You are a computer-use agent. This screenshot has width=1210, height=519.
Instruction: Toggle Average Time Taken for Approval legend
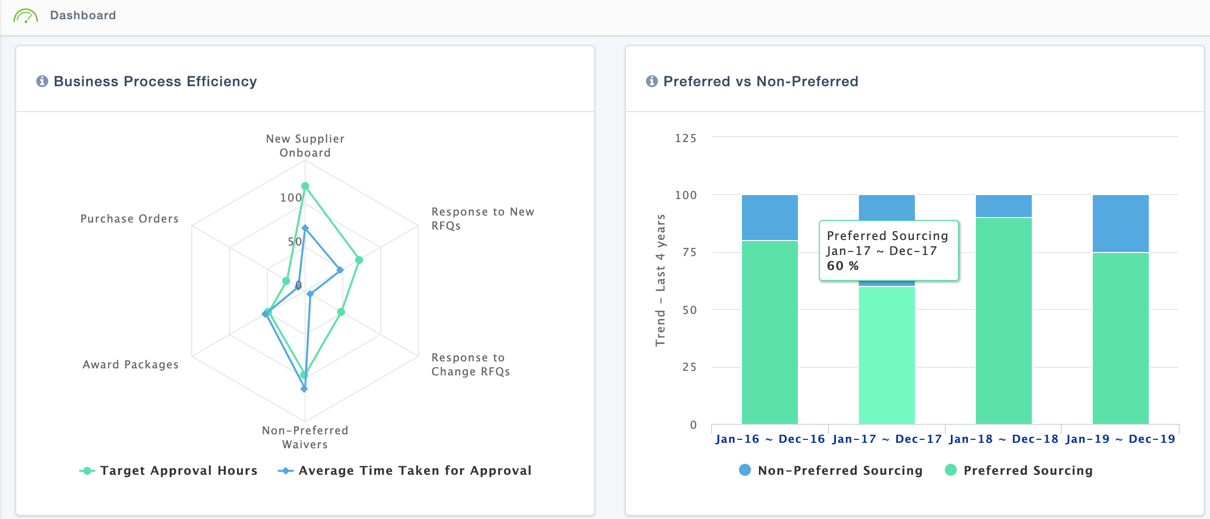pyautogui.click(x=414, y=470)
